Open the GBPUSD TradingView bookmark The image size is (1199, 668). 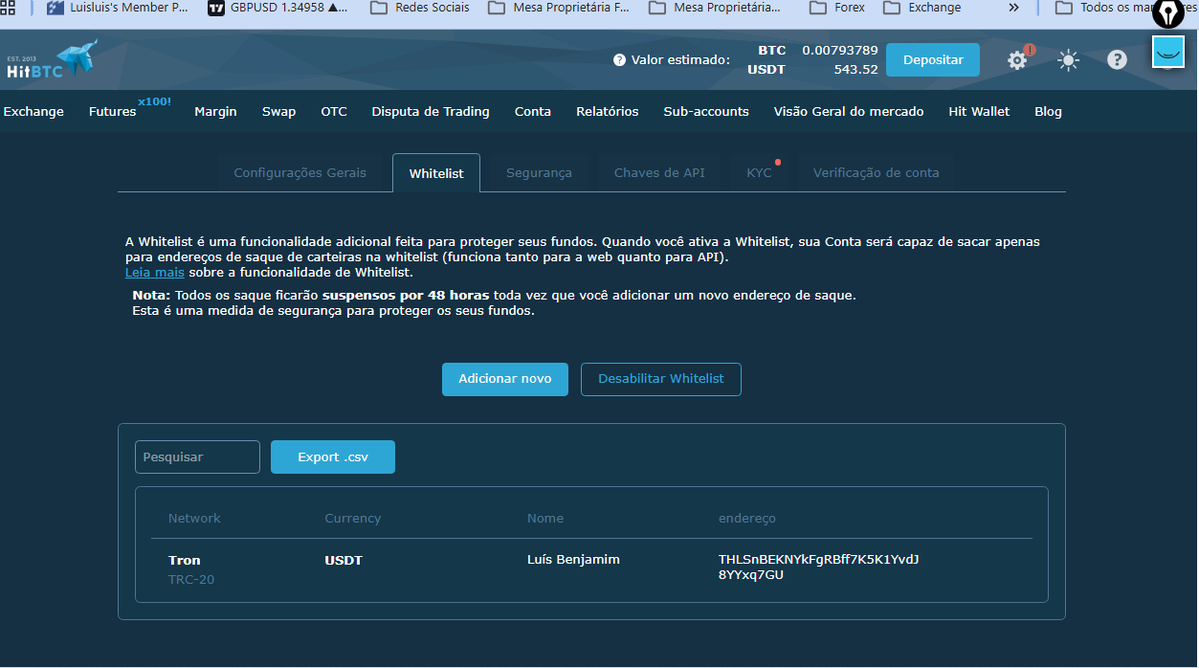[278, 8]
